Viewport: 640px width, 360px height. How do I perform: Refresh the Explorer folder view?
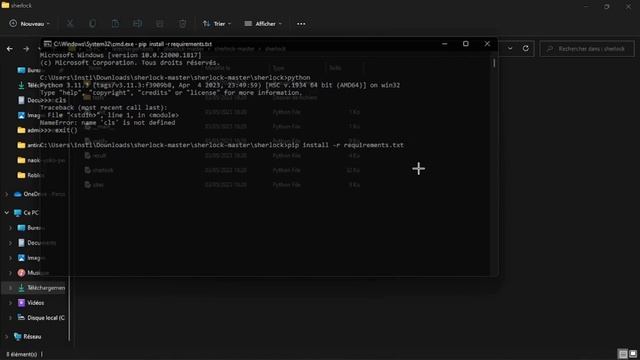click(526, 49)
